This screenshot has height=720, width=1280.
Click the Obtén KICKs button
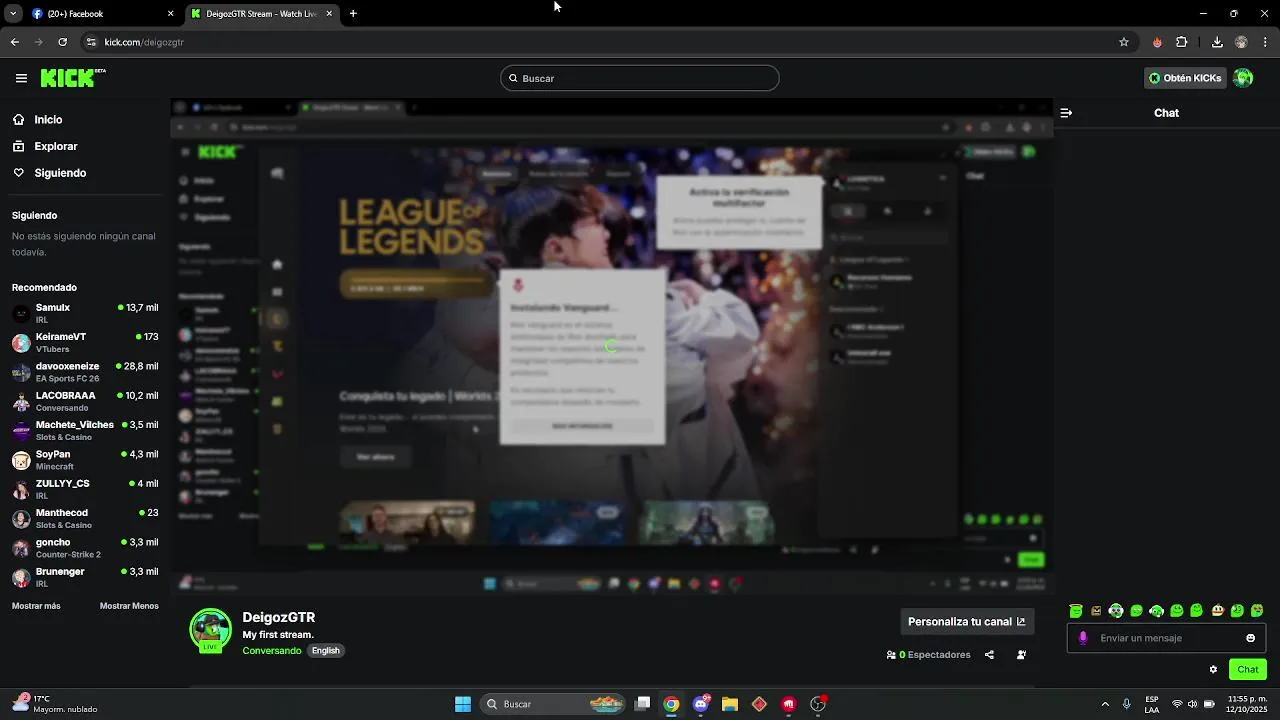[x=1185, y=78]
